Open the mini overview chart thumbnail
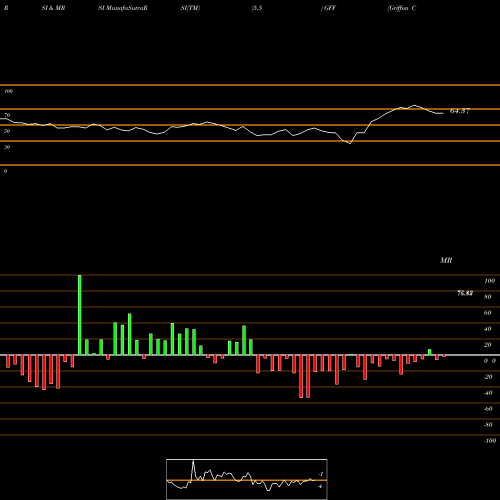The height and width of the screenshot is (500, 500). click(247, 479)
